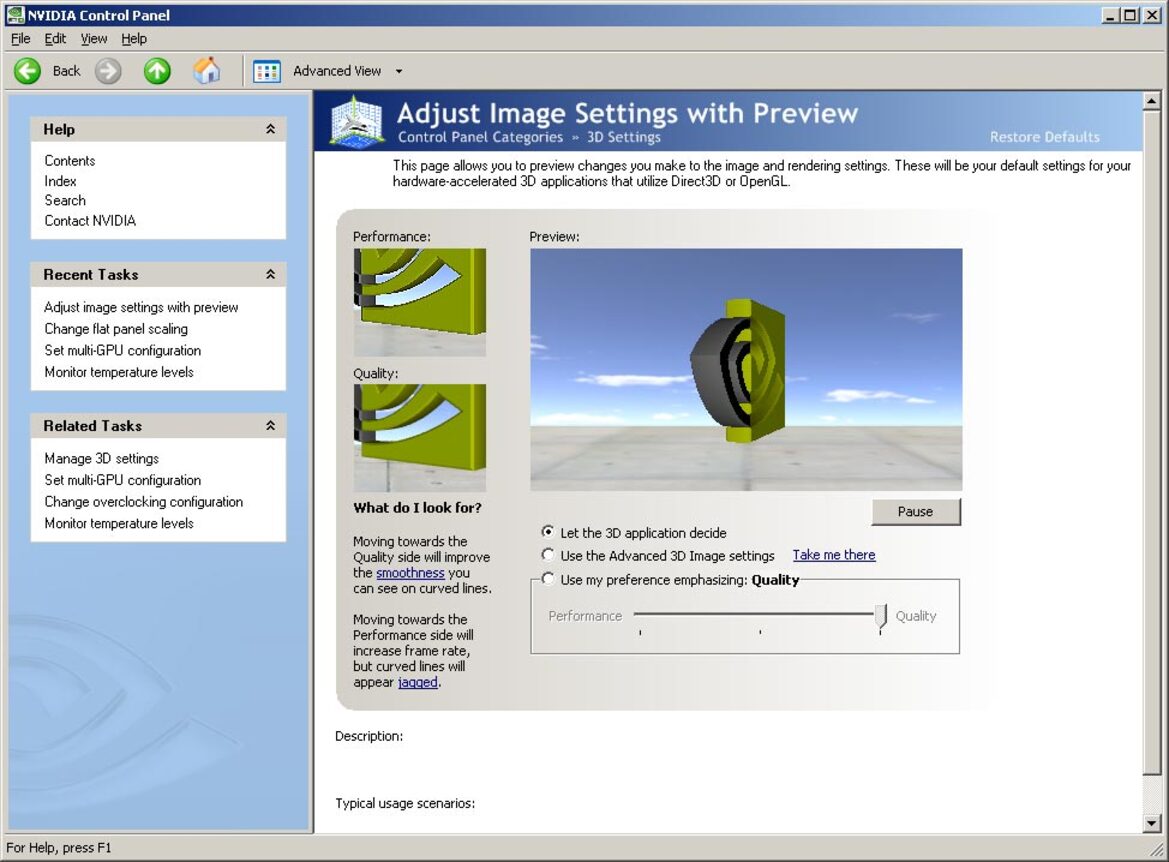The image size is (1169, 862).
Task: Click the Pause button
Action: 916,512
